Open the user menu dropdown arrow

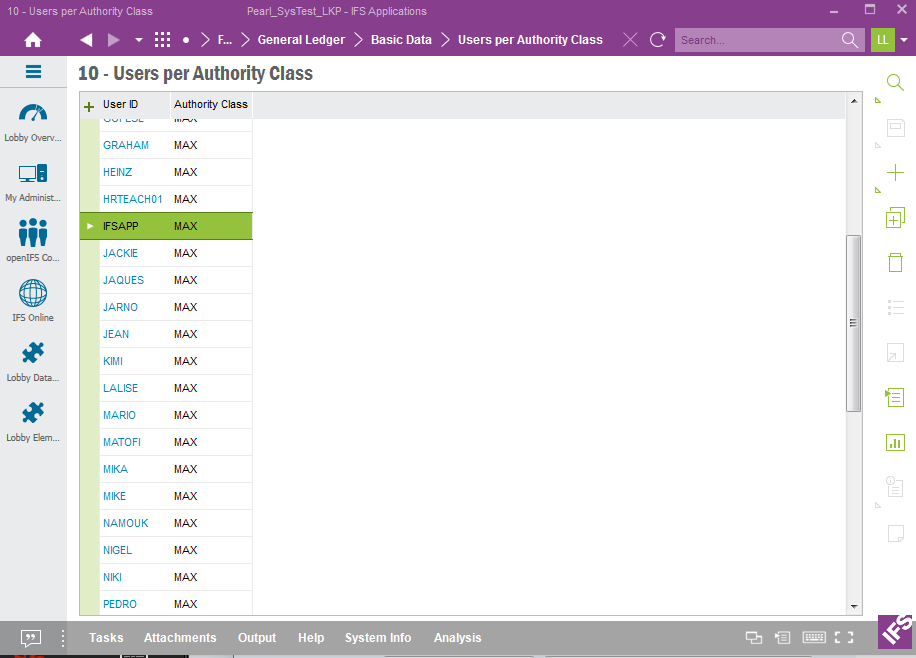[x=904, y=40]
